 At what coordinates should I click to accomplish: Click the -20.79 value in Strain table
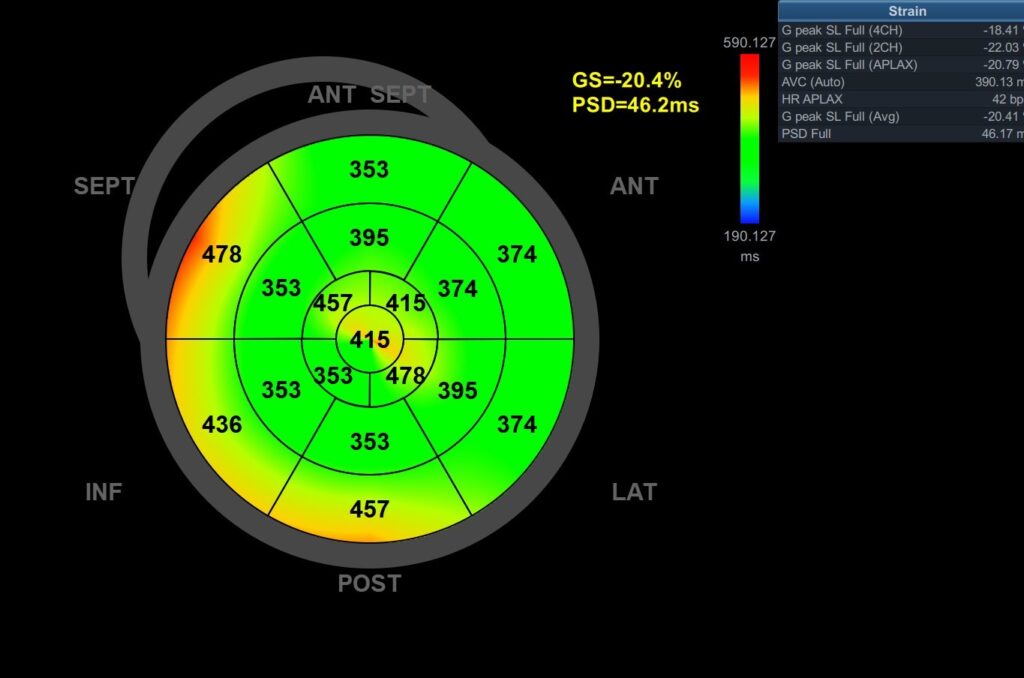(x=1001, y=65)
